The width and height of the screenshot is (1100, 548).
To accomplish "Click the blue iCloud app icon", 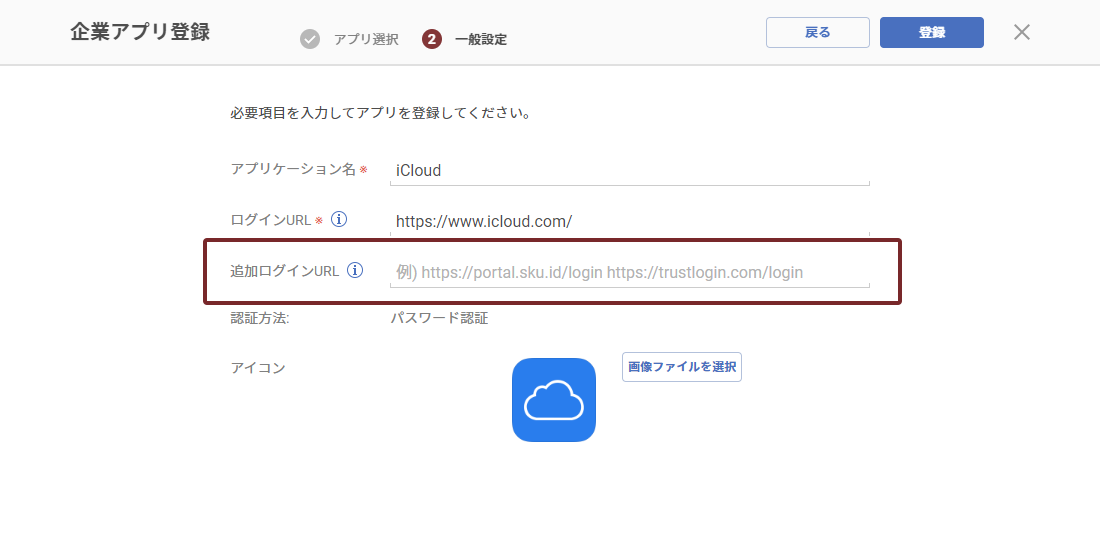I will click(x=554, y=400).
